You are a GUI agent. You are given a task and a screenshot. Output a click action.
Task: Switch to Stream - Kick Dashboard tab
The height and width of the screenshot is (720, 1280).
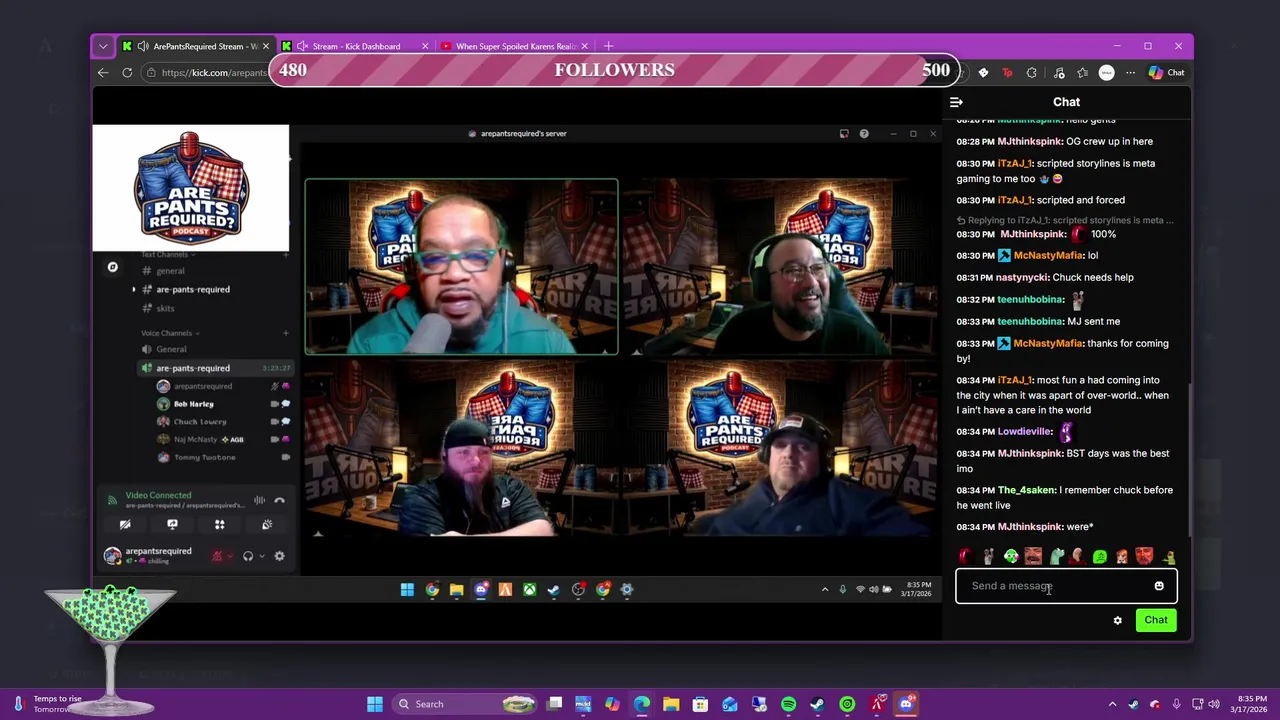point(355,46)
